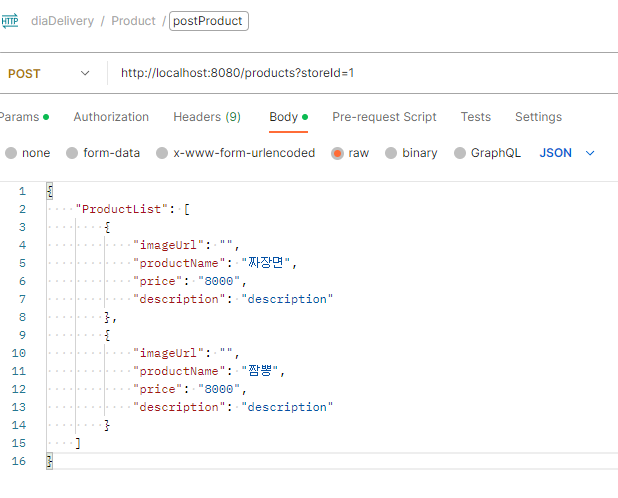
Task: Open the Headers (9) tab
Action: (207, 117)
